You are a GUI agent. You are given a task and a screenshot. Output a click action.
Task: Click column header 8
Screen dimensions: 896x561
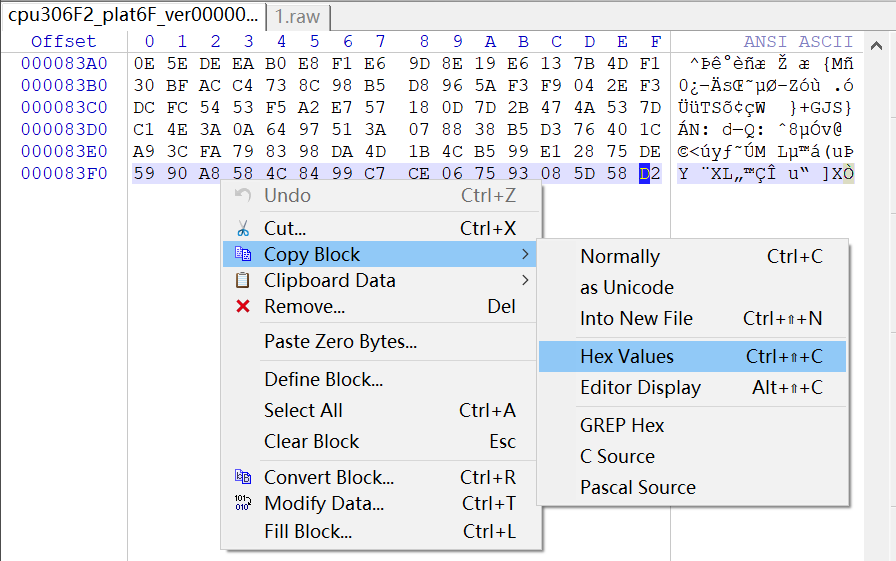click(x=424, y=42)
